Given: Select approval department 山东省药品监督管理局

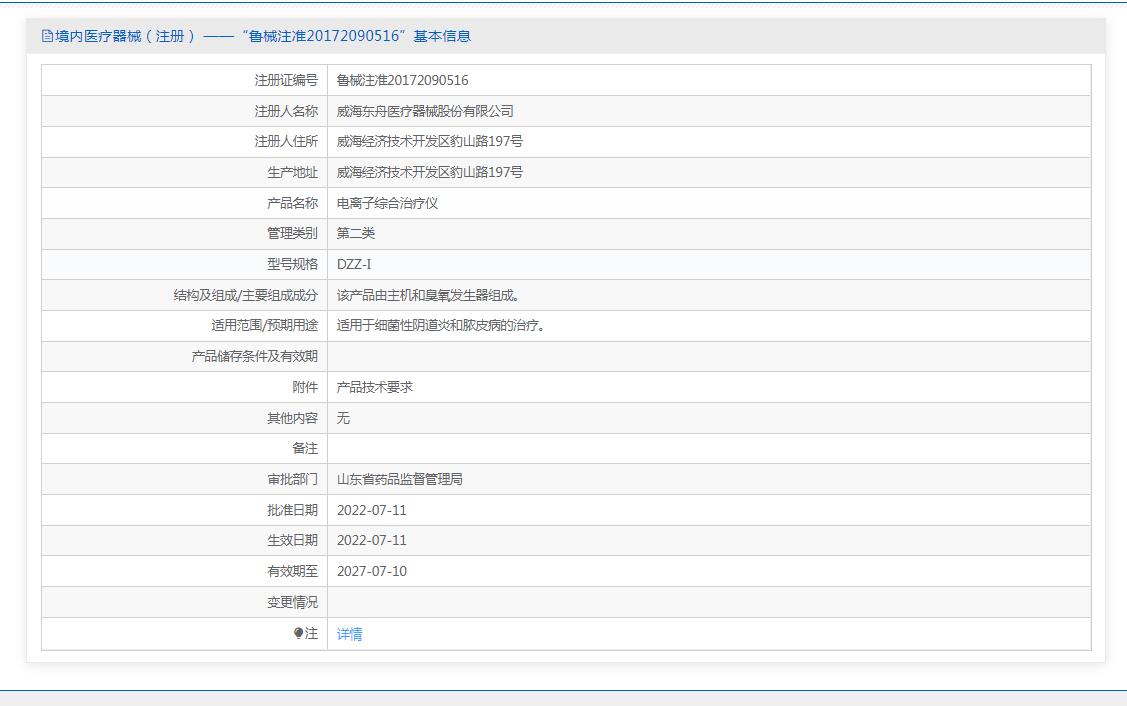Looking at the screenshot, I should [400, 480].
